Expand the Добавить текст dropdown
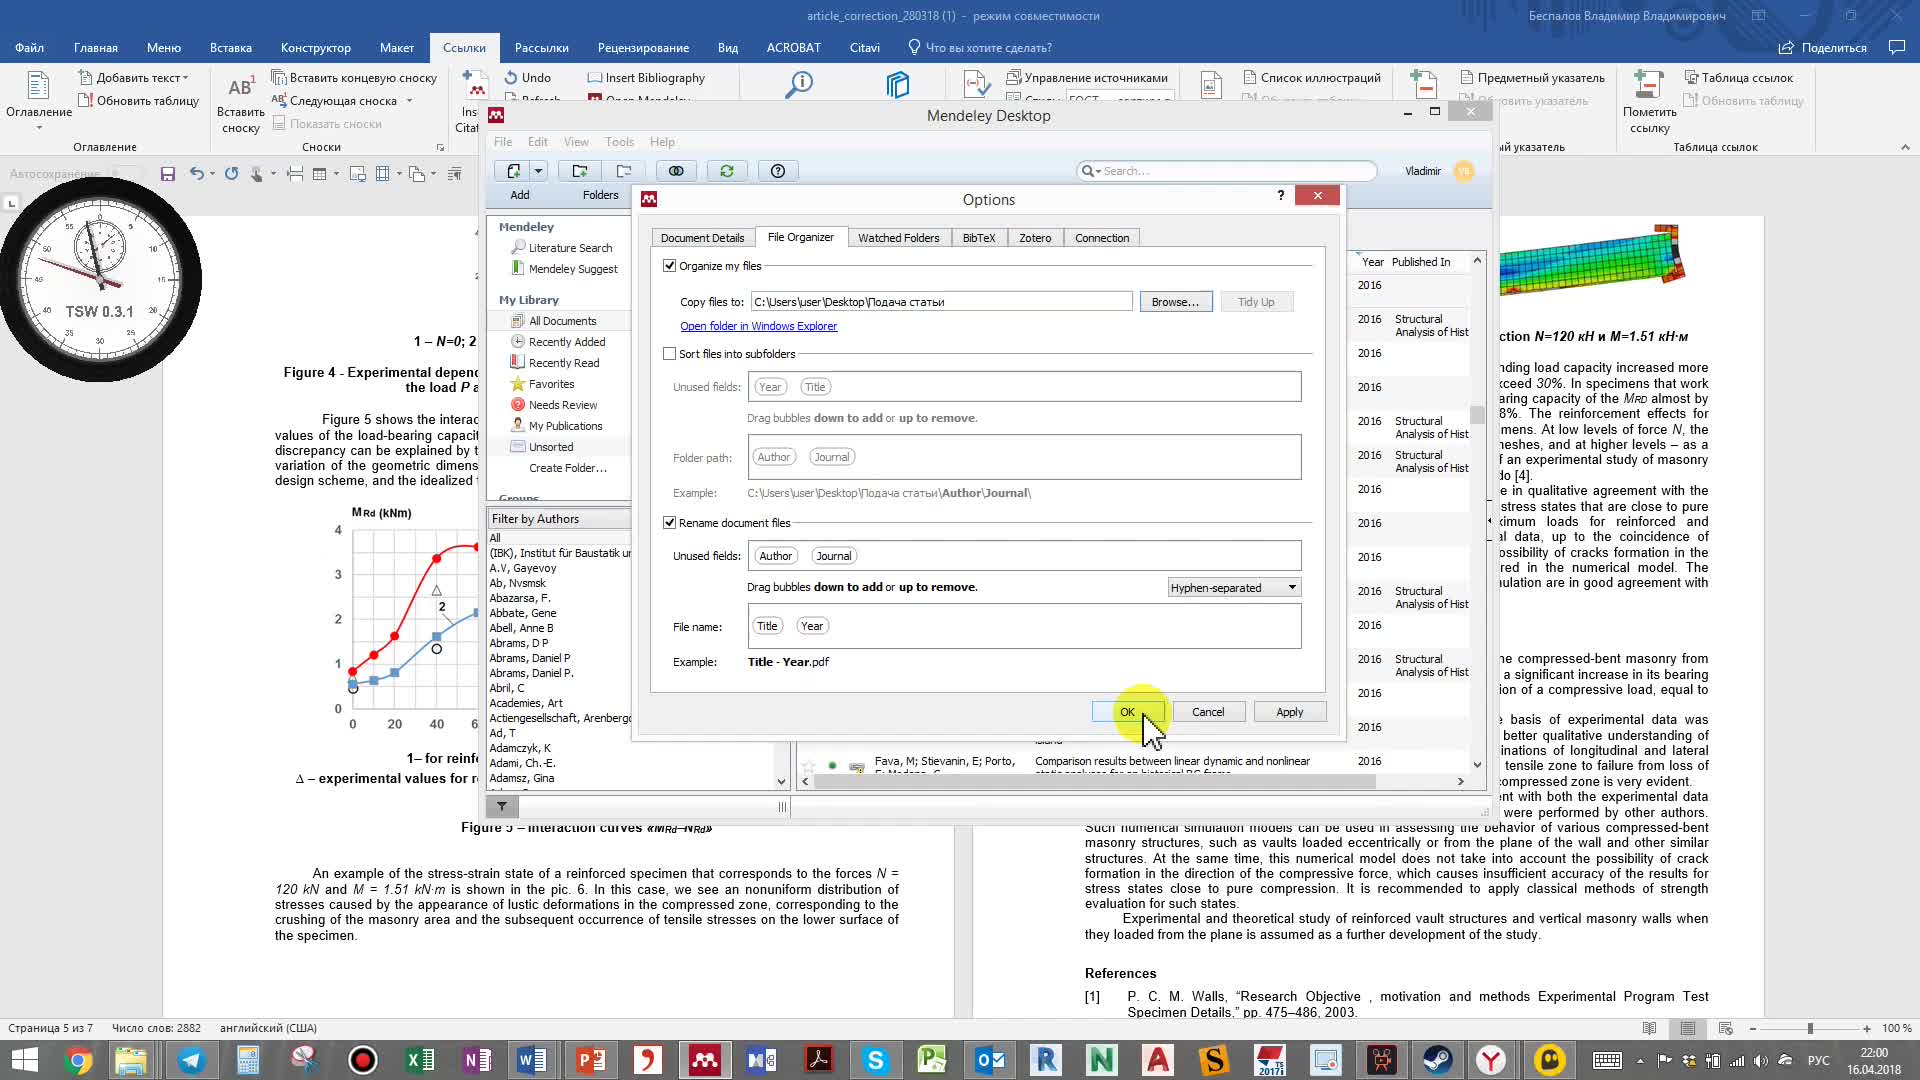1920x1080 pixels. 134,78
